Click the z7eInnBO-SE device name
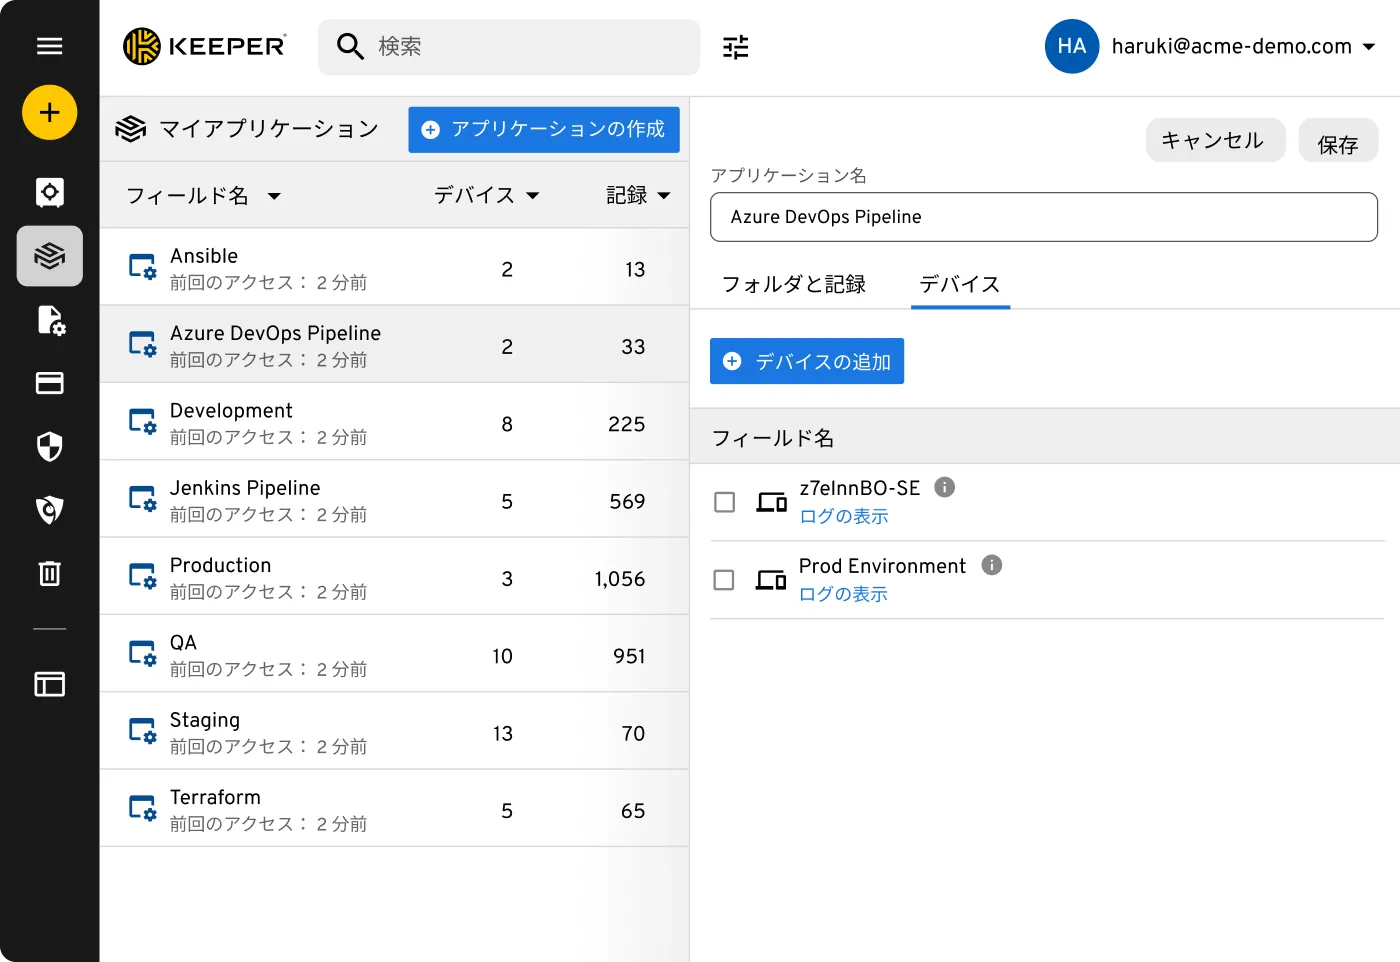Viewport: 1400px width, 962px height. 860,488
